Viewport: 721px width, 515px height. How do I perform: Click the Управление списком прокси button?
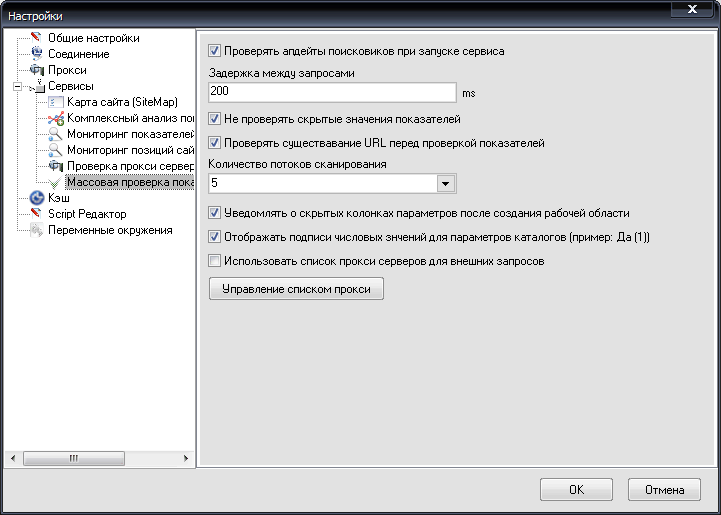point(296,289)
